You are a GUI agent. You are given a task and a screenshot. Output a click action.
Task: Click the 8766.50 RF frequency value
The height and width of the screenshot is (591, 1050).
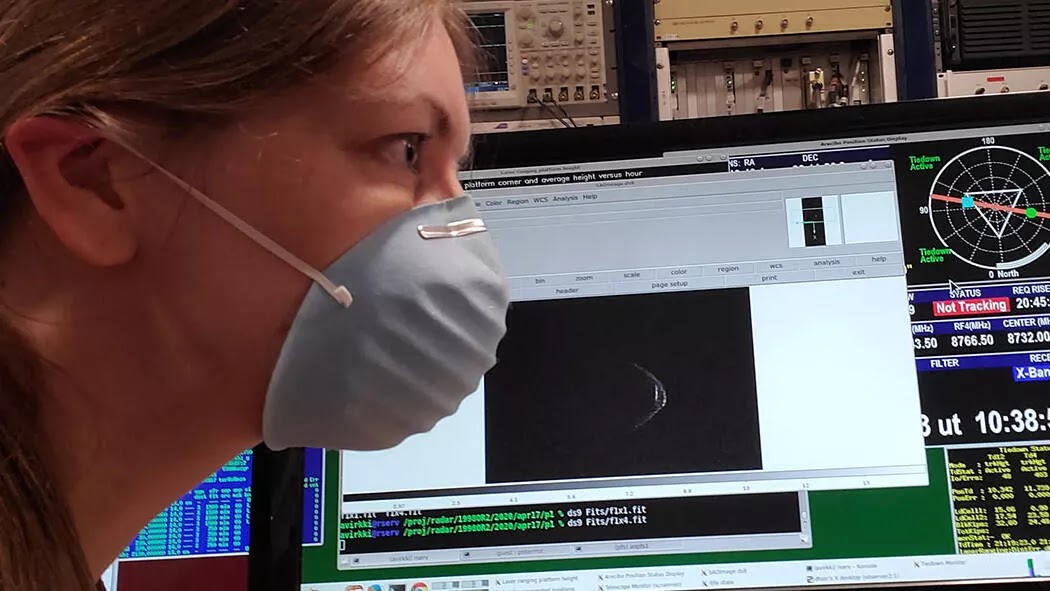click(972, 341)
